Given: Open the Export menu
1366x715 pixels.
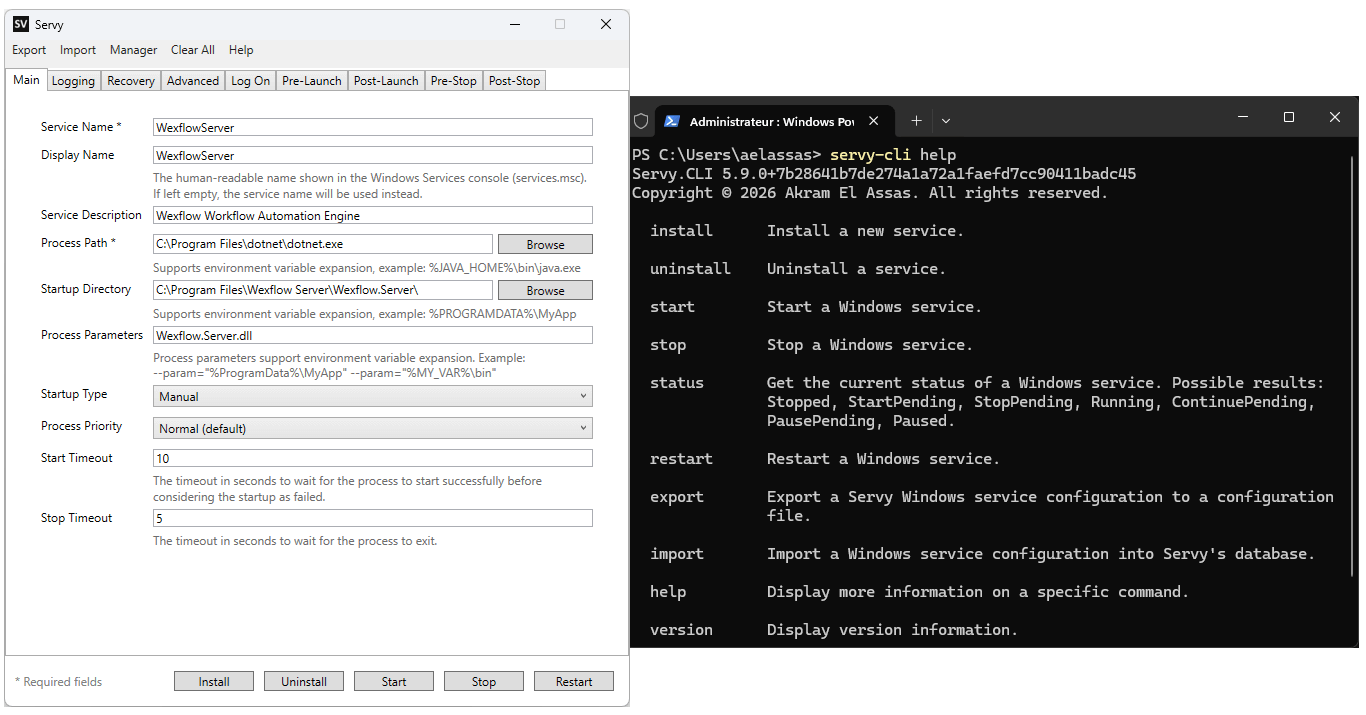Looking at the screenshot, I should click(28, 49).
